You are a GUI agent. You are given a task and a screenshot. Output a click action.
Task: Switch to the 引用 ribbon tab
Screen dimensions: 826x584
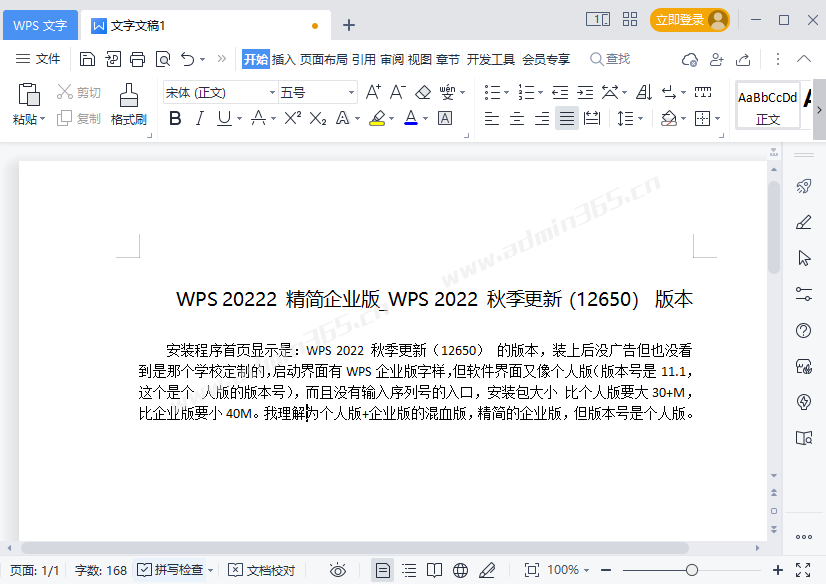363,60
